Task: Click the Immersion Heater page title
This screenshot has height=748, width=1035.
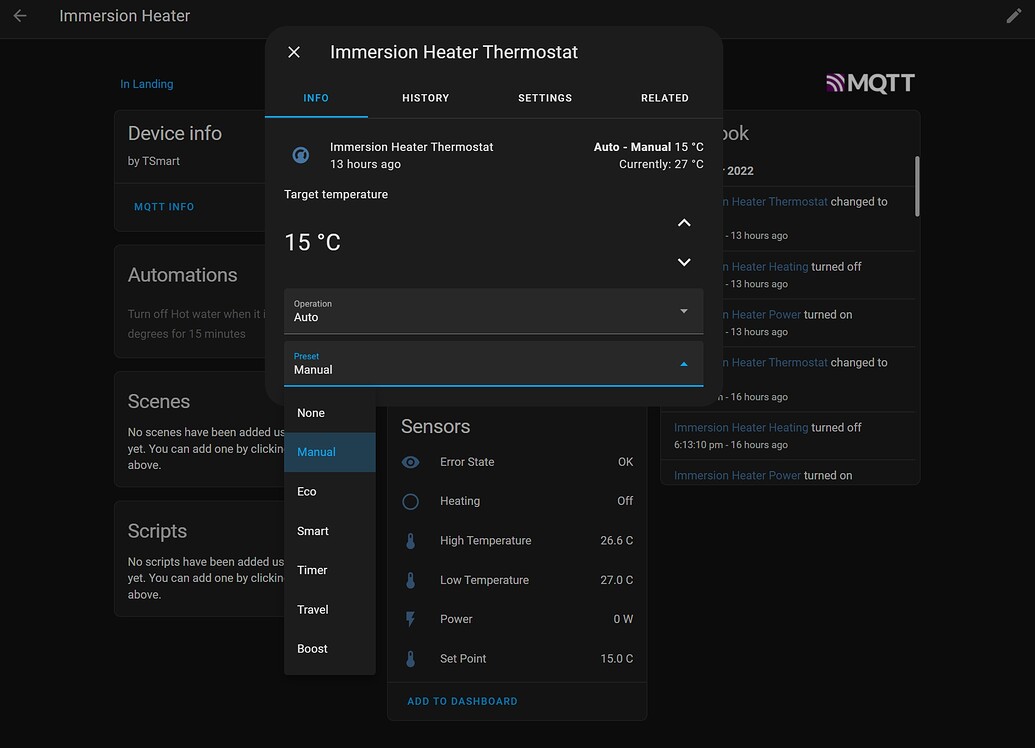Action: point(125,16)
